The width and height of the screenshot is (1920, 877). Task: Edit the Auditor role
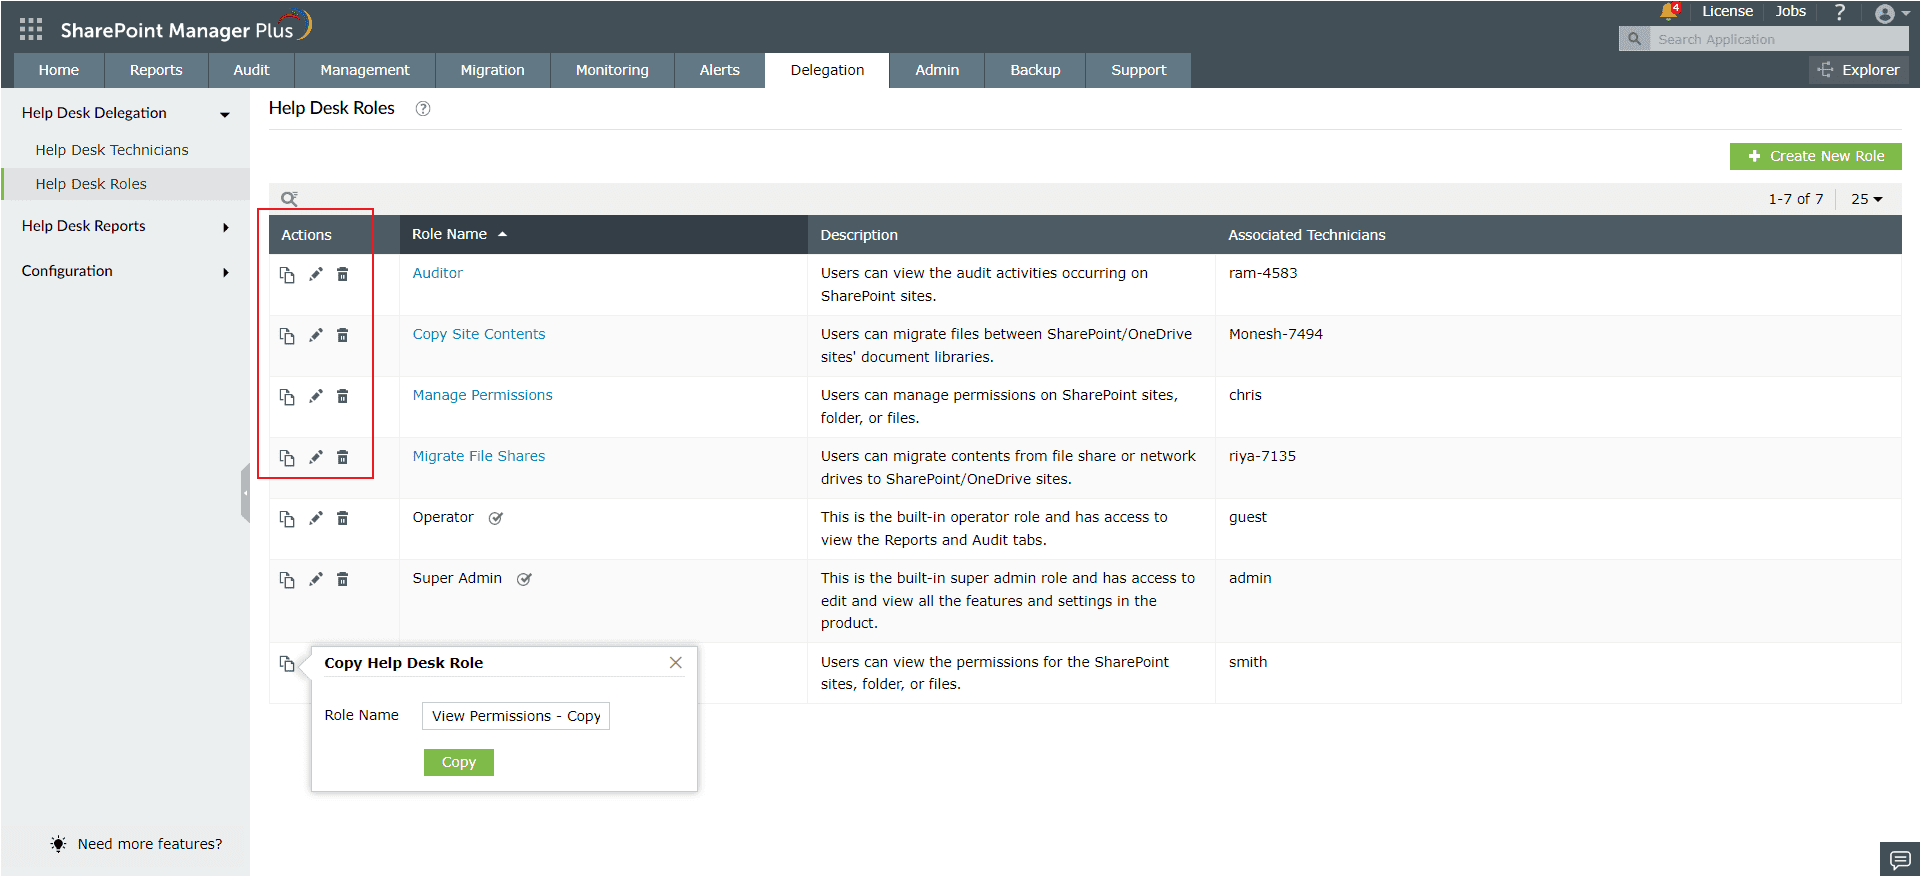tap(316, 274)
